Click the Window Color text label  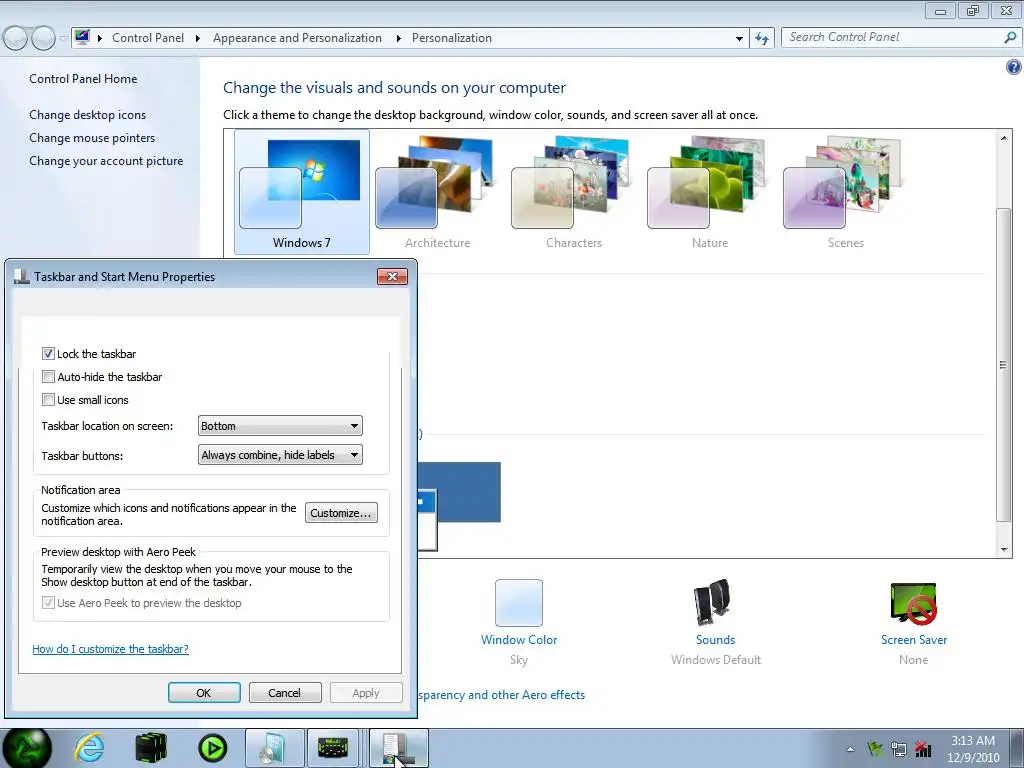[519, 639]
